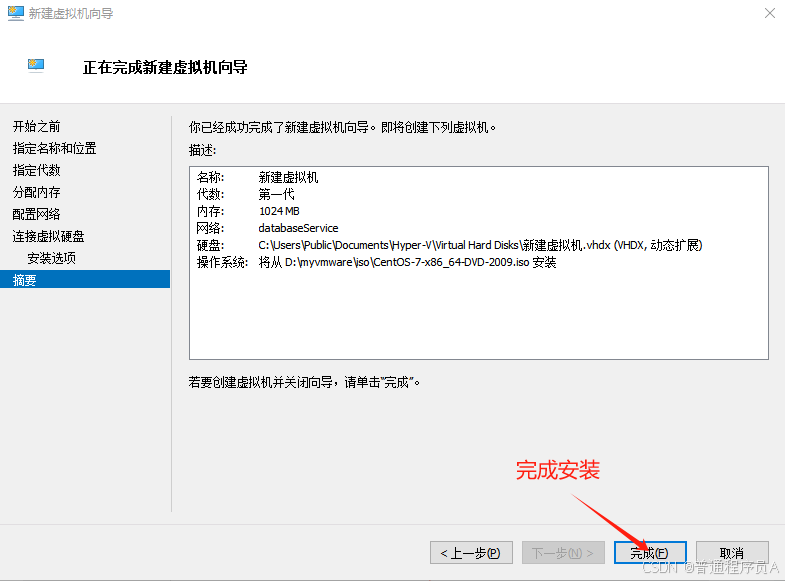Click the 网络 label in the description box
This screenshot has width=785, height=581.
[x=210, y=228]
